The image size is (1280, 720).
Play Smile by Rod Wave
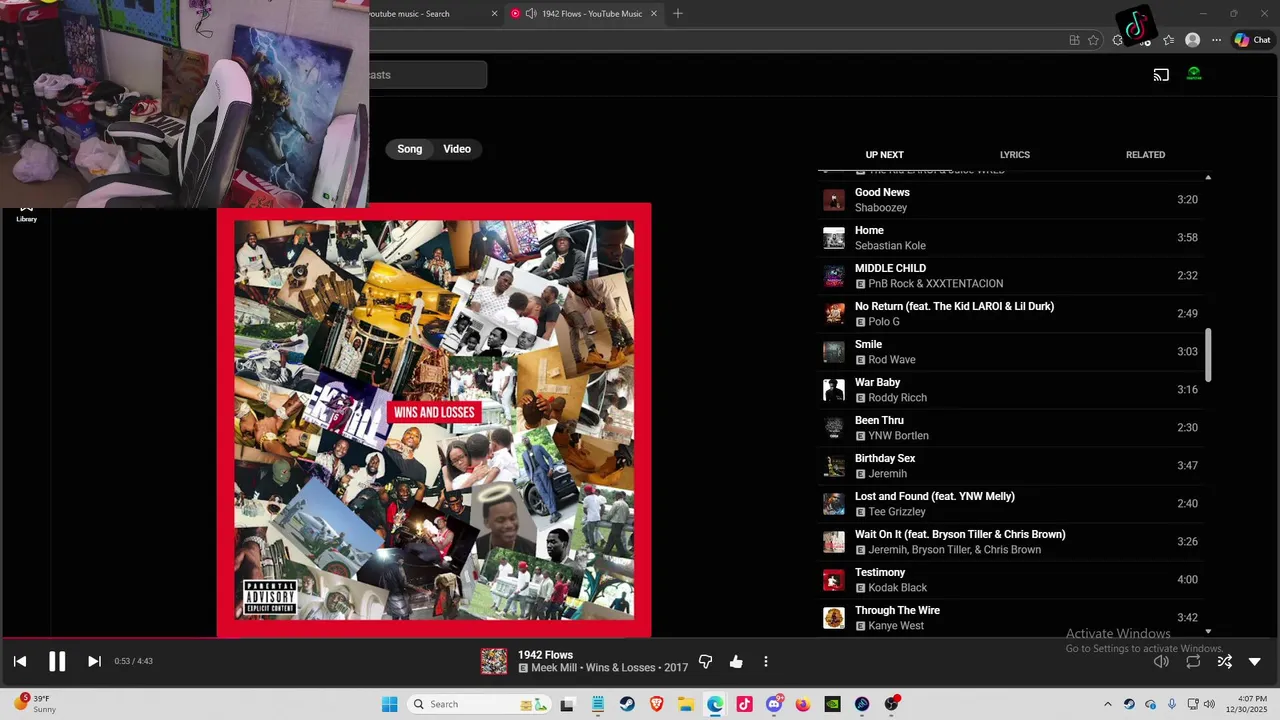tap(1010, 352)
